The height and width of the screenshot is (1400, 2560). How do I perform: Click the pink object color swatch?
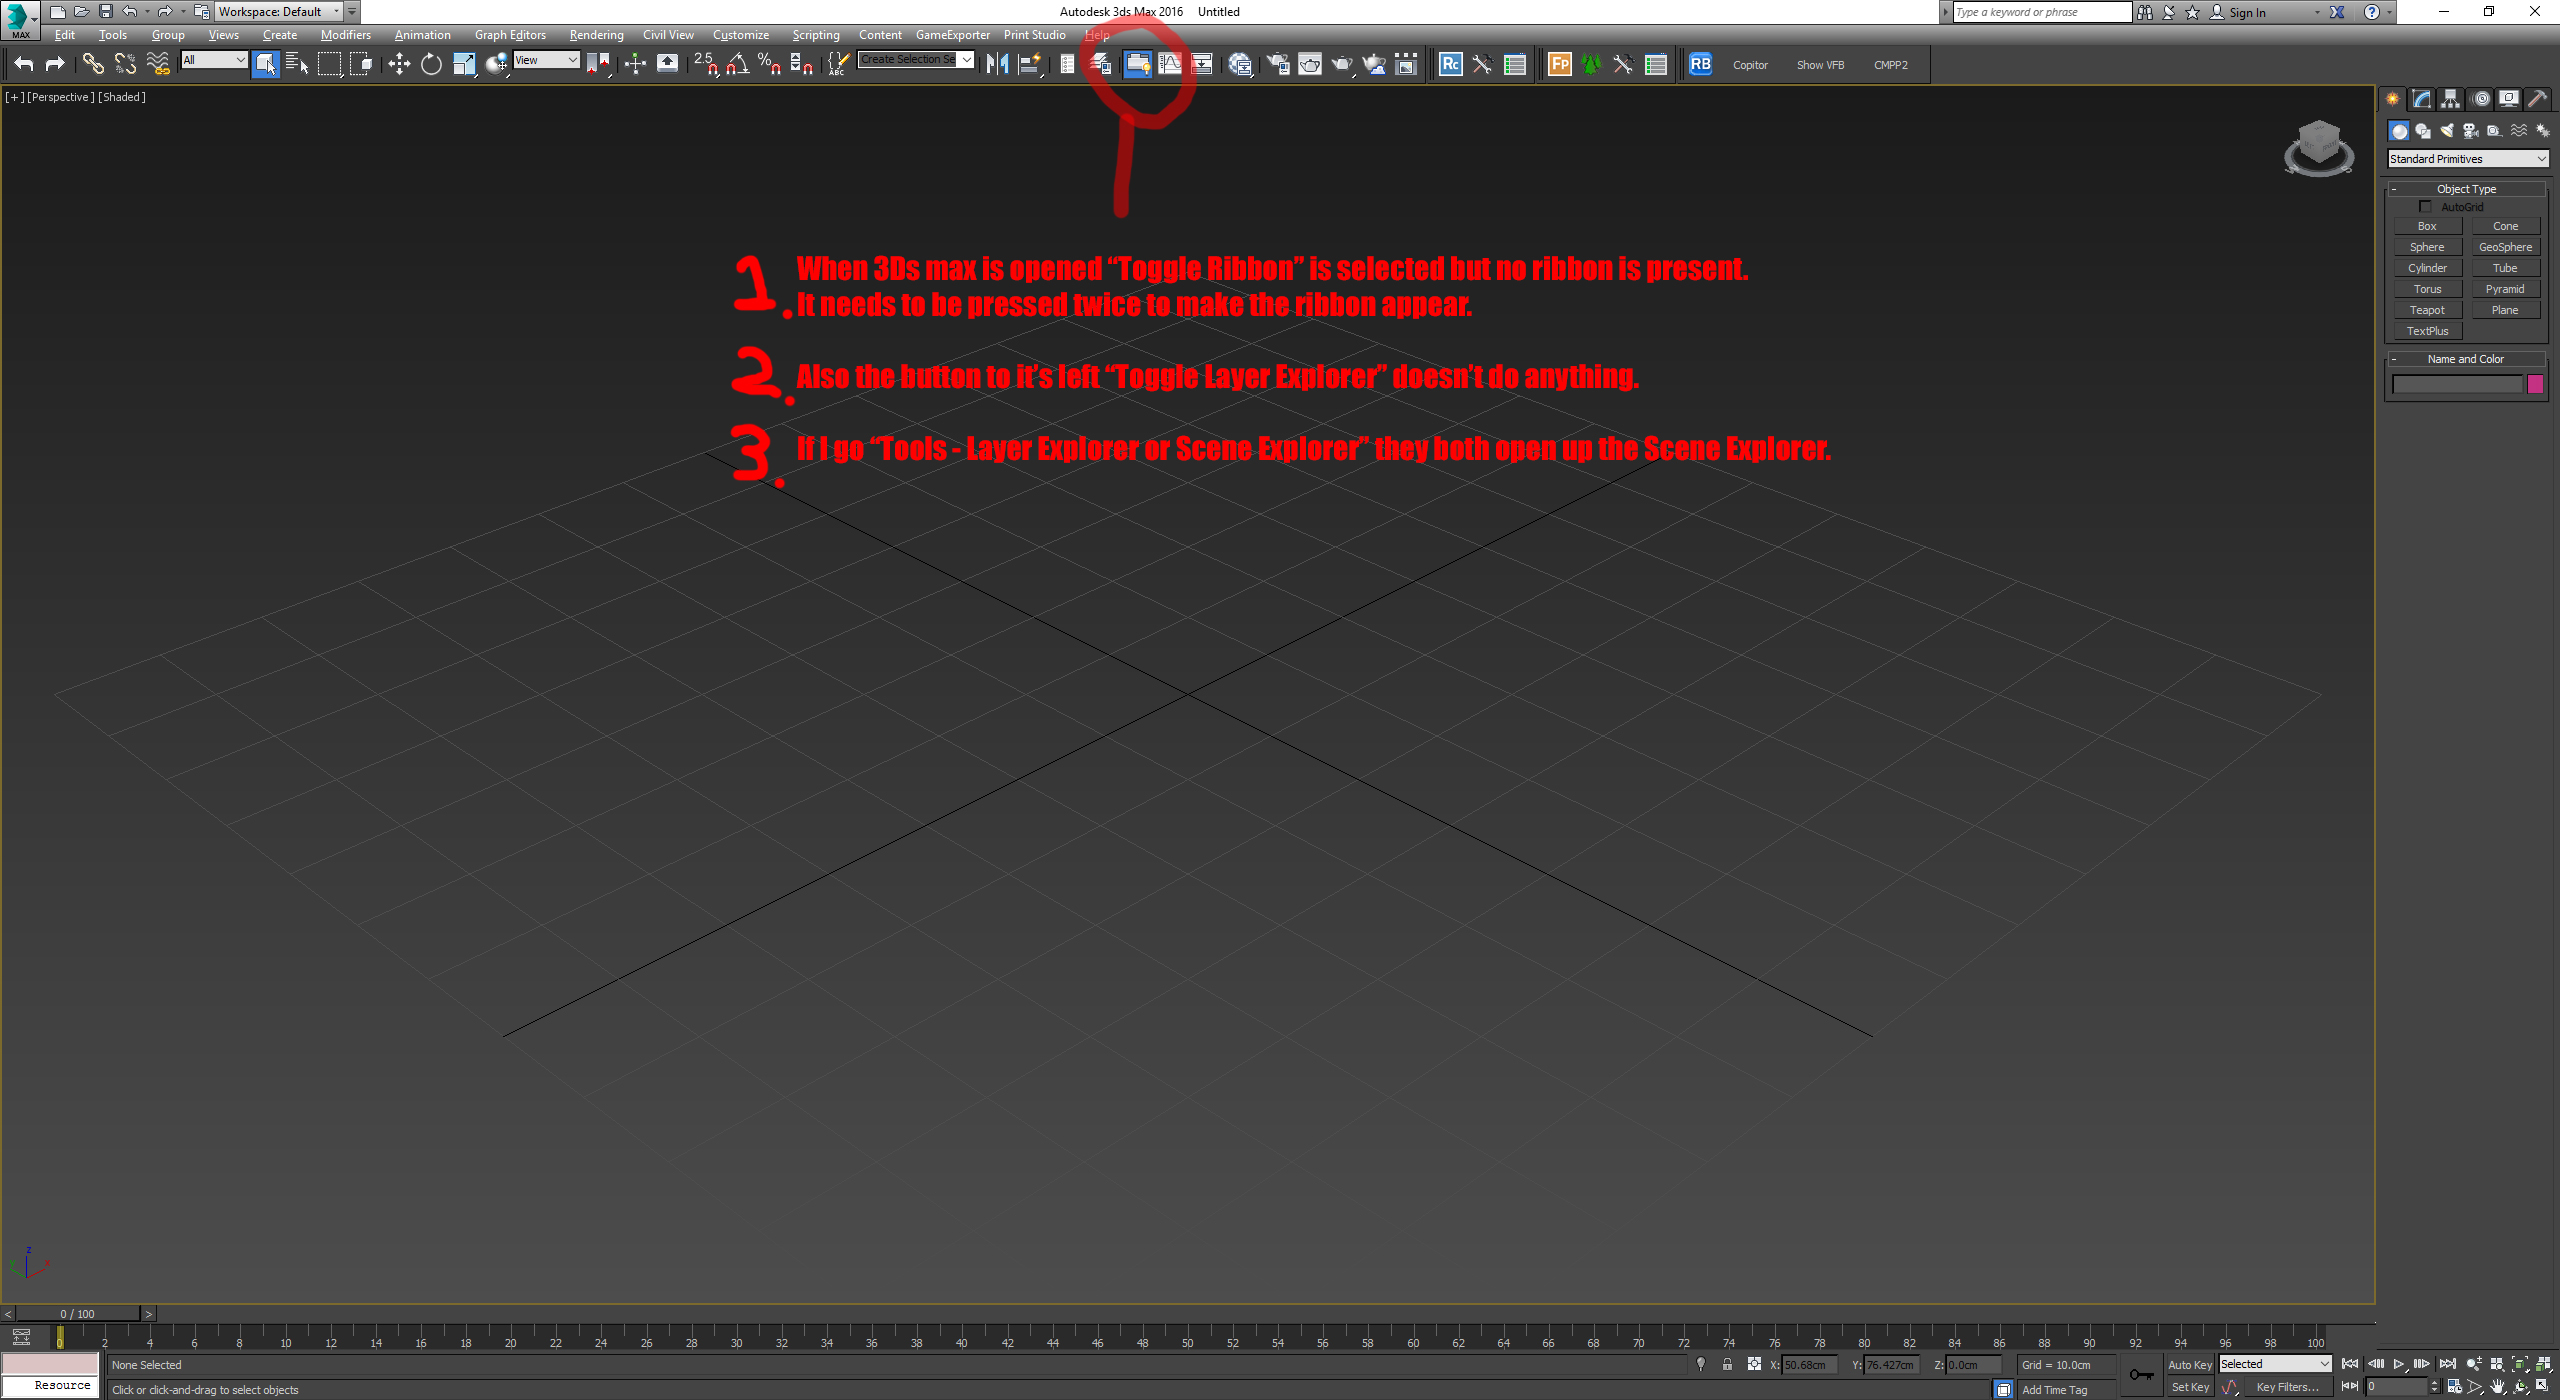coord(2535,385)
